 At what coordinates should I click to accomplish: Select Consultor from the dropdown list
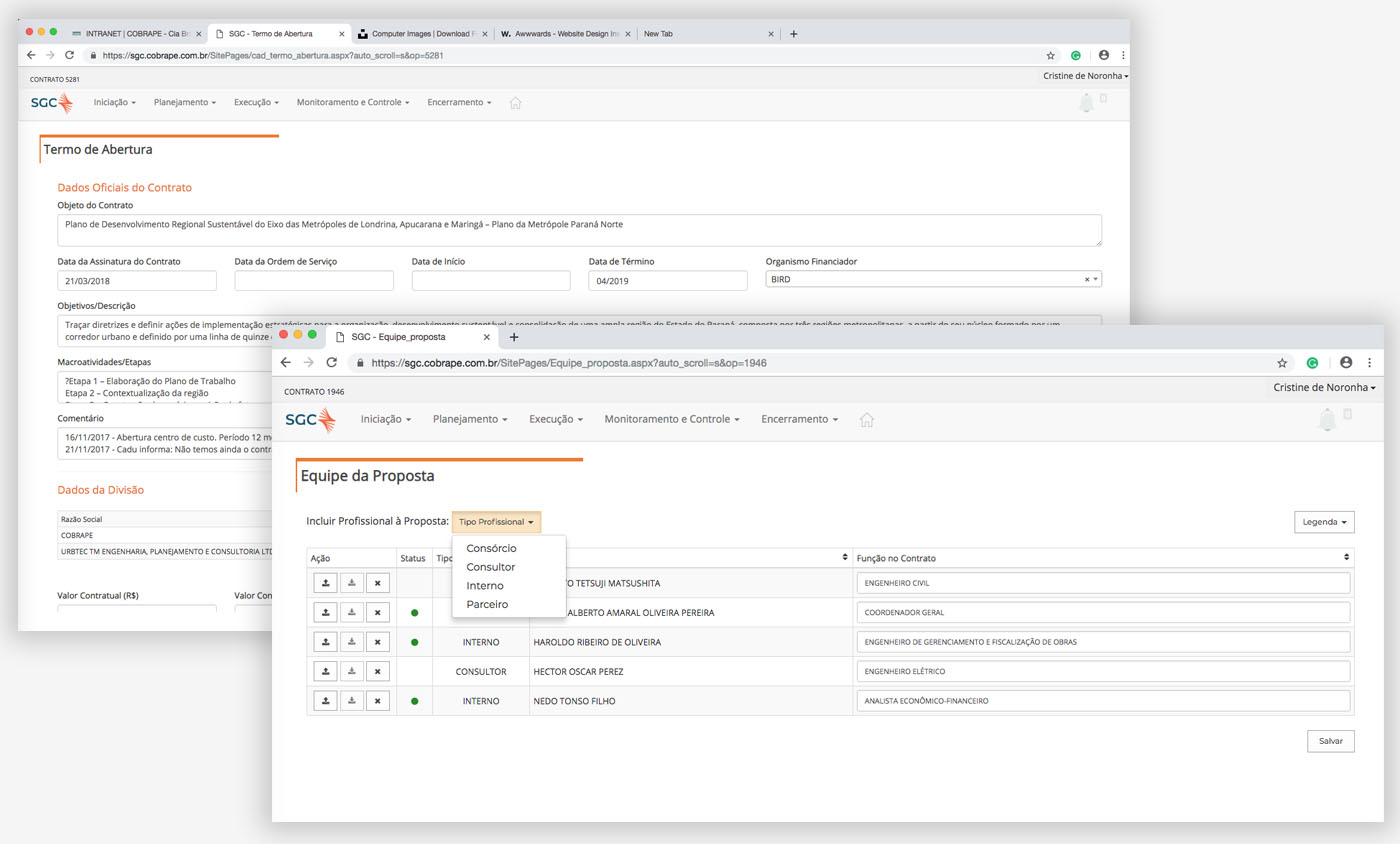click(490, 567)
